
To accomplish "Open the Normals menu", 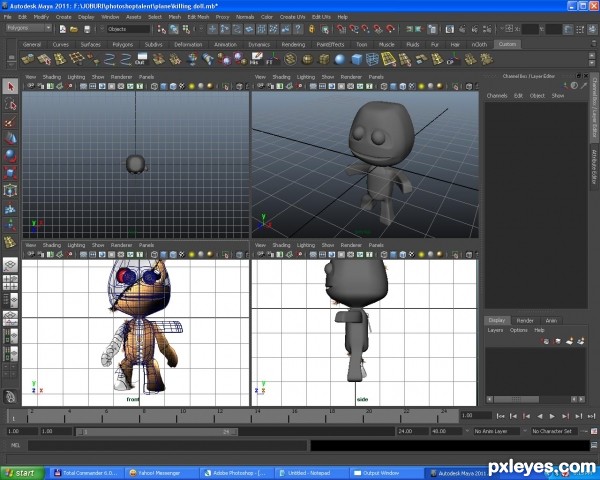I will [x=245, y=17].
